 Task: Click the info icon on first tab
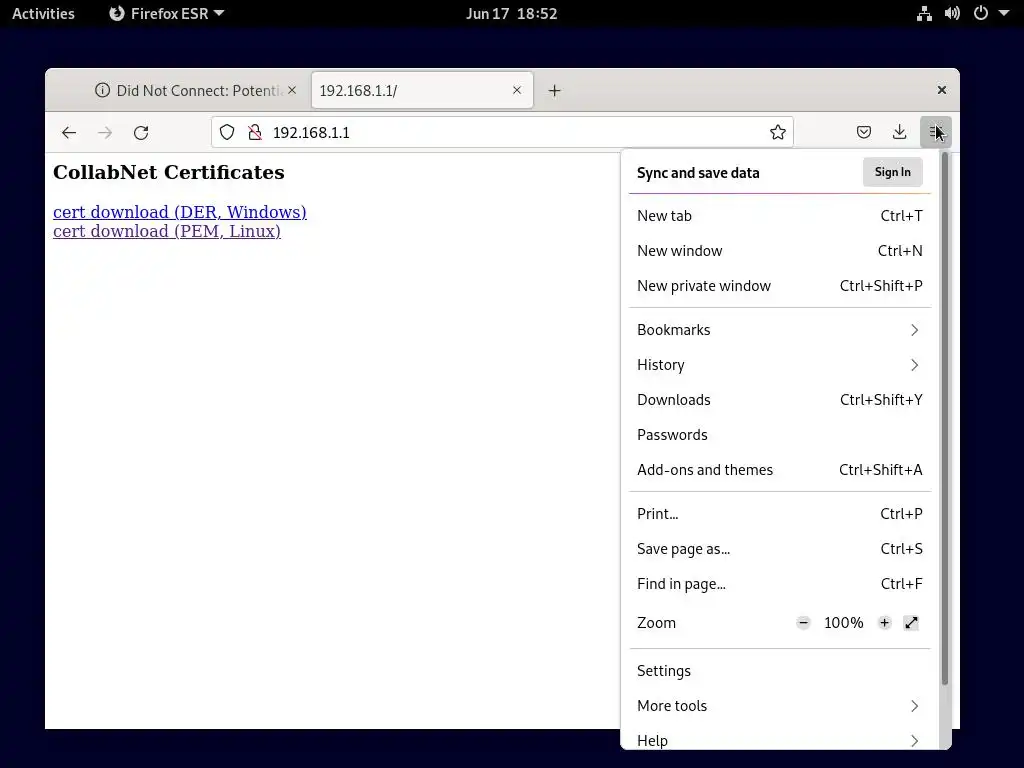tap(103, 90)
